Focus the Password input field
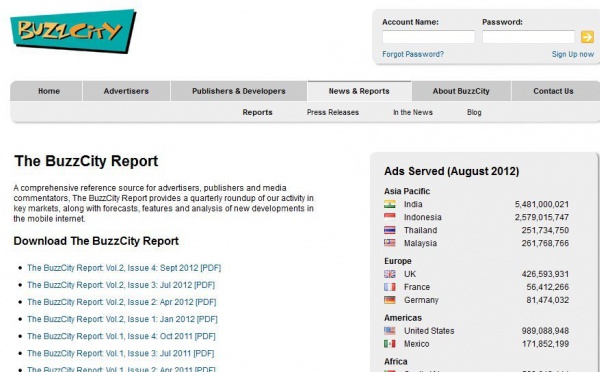This screenshot has width=600, height=372. pos(528,37)
